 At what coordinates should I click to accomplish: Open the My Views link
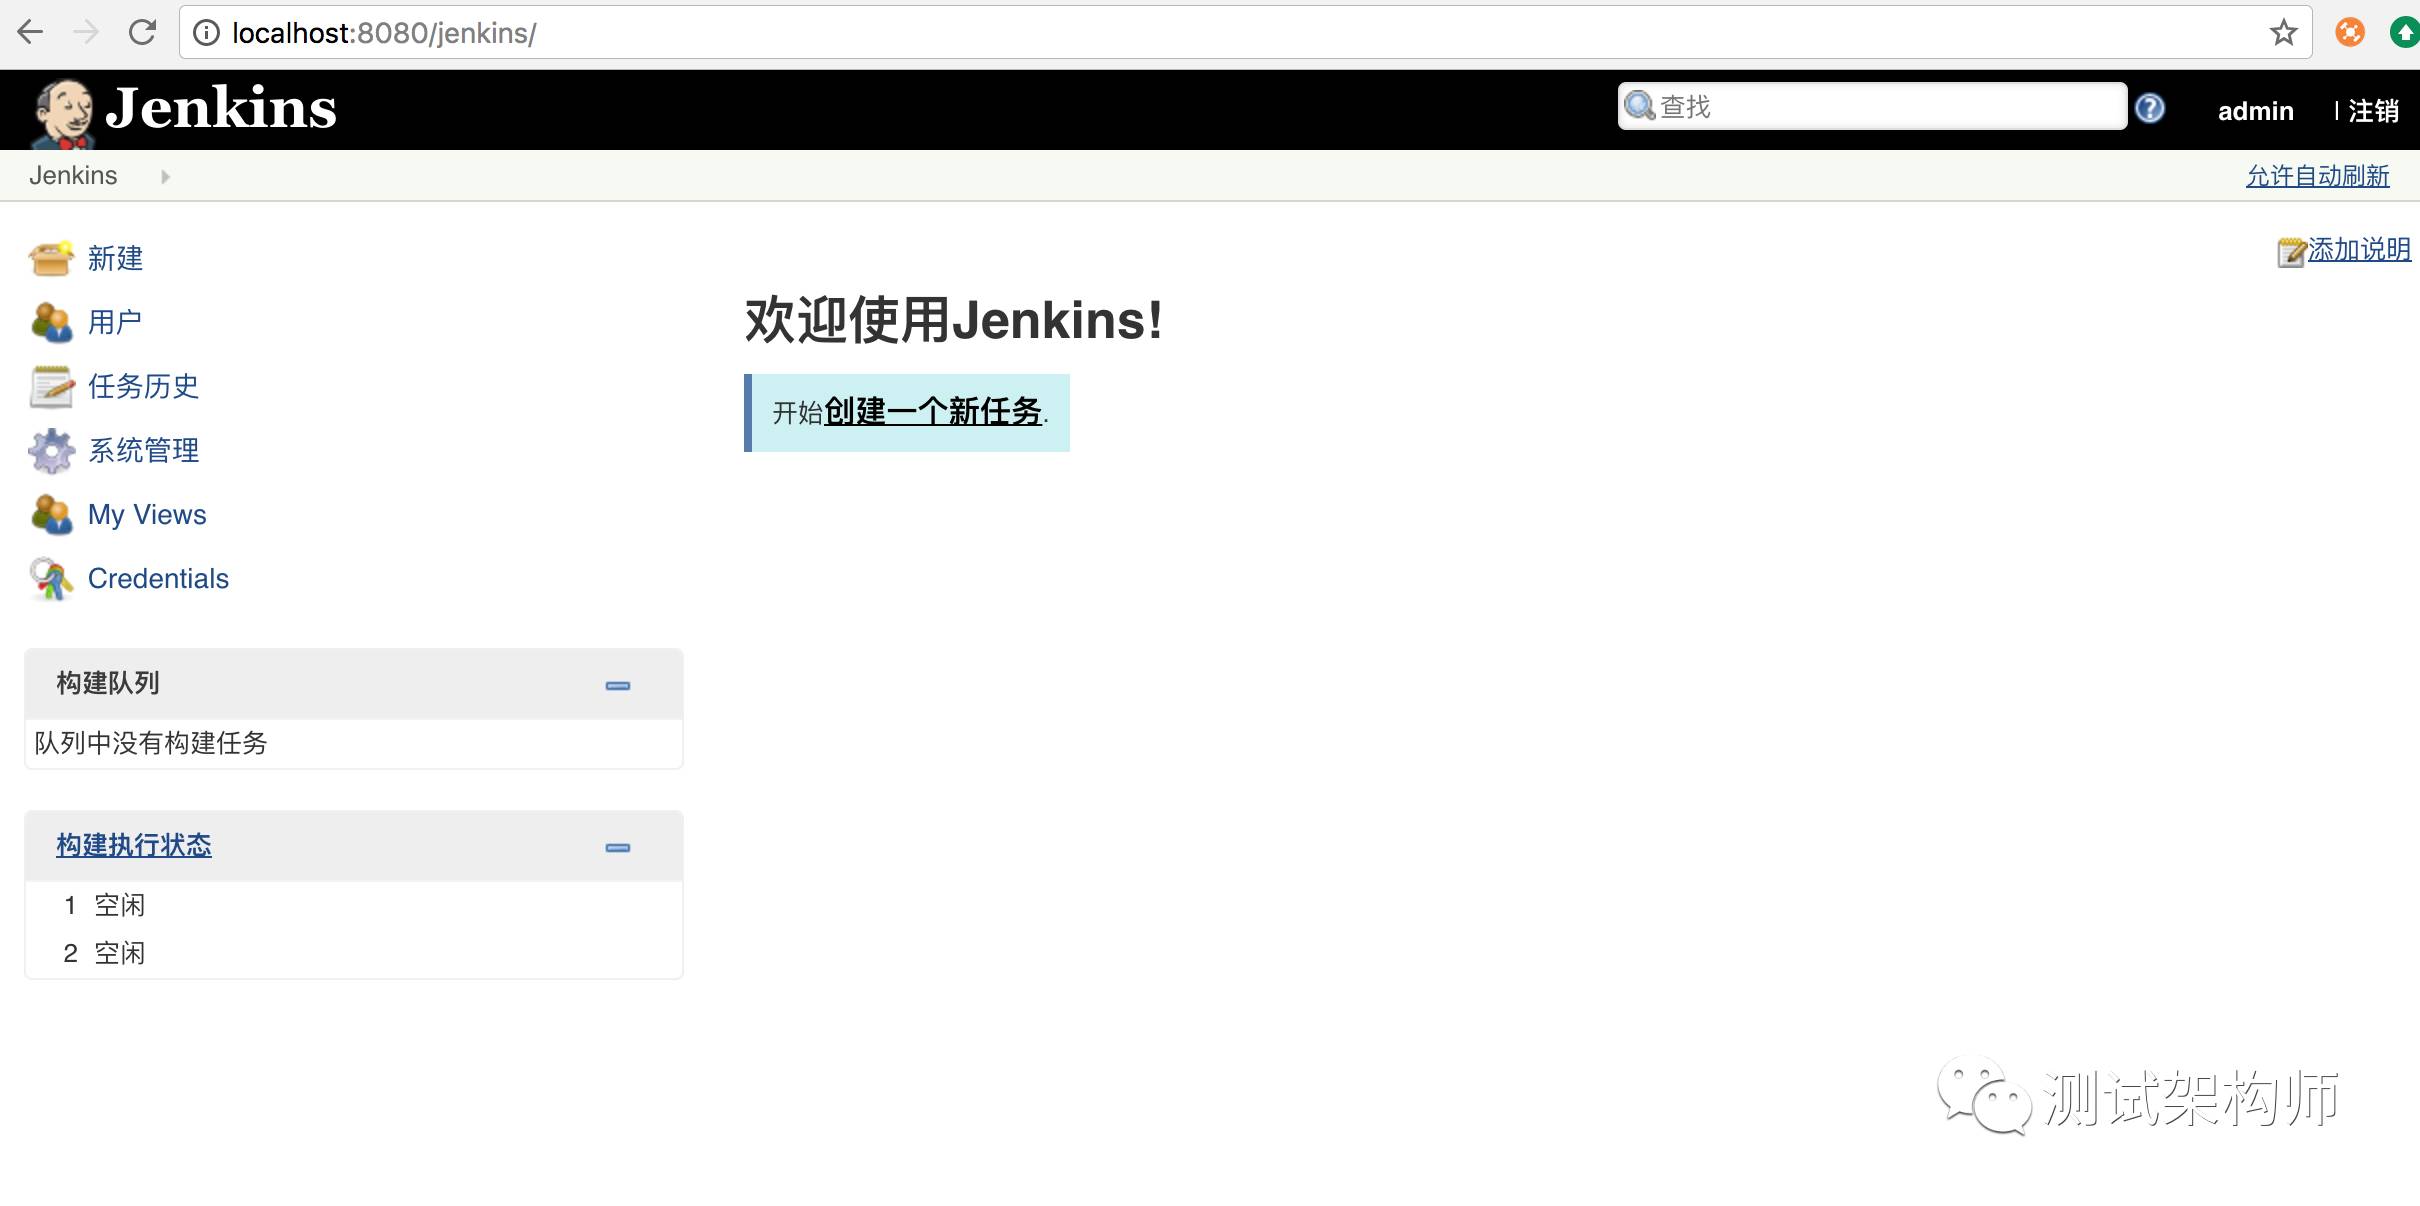[x=147, y=515]
